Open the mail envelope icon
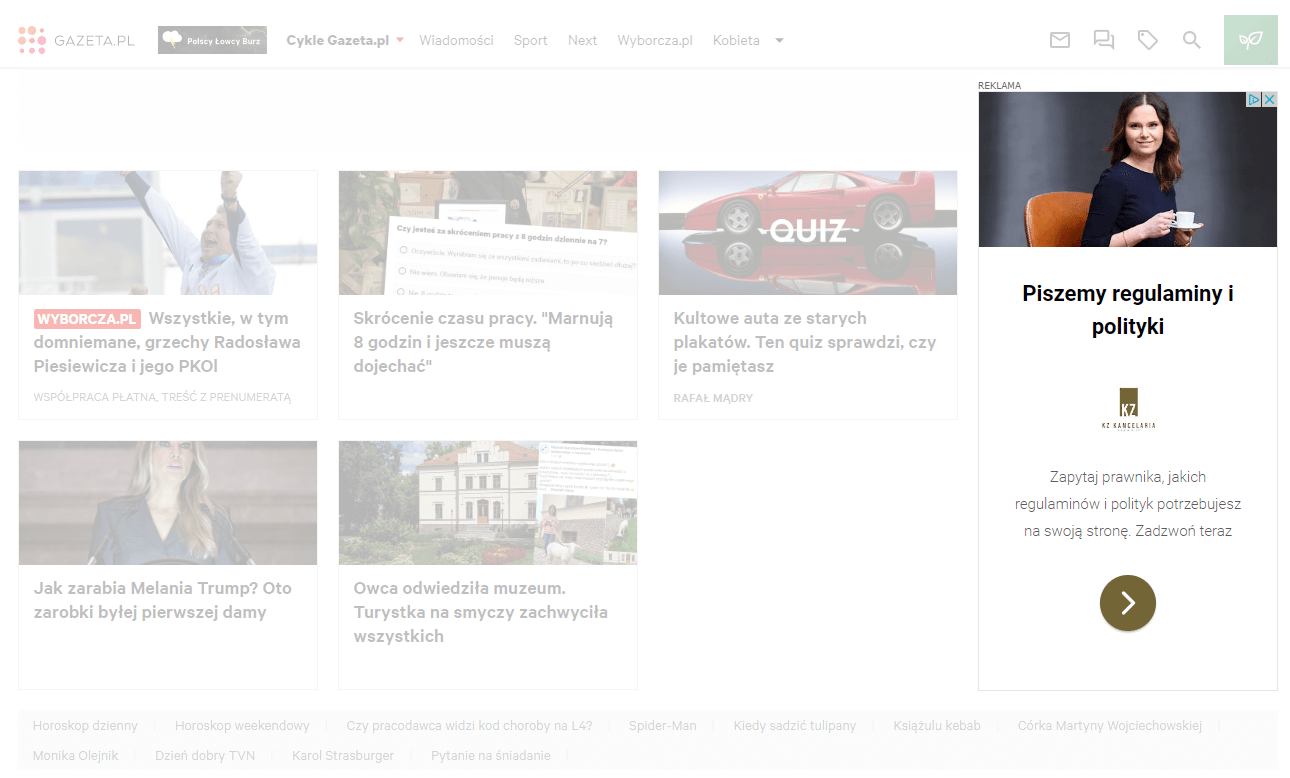This screenshot has height=778, width=1290. (x=1059, y=40)
